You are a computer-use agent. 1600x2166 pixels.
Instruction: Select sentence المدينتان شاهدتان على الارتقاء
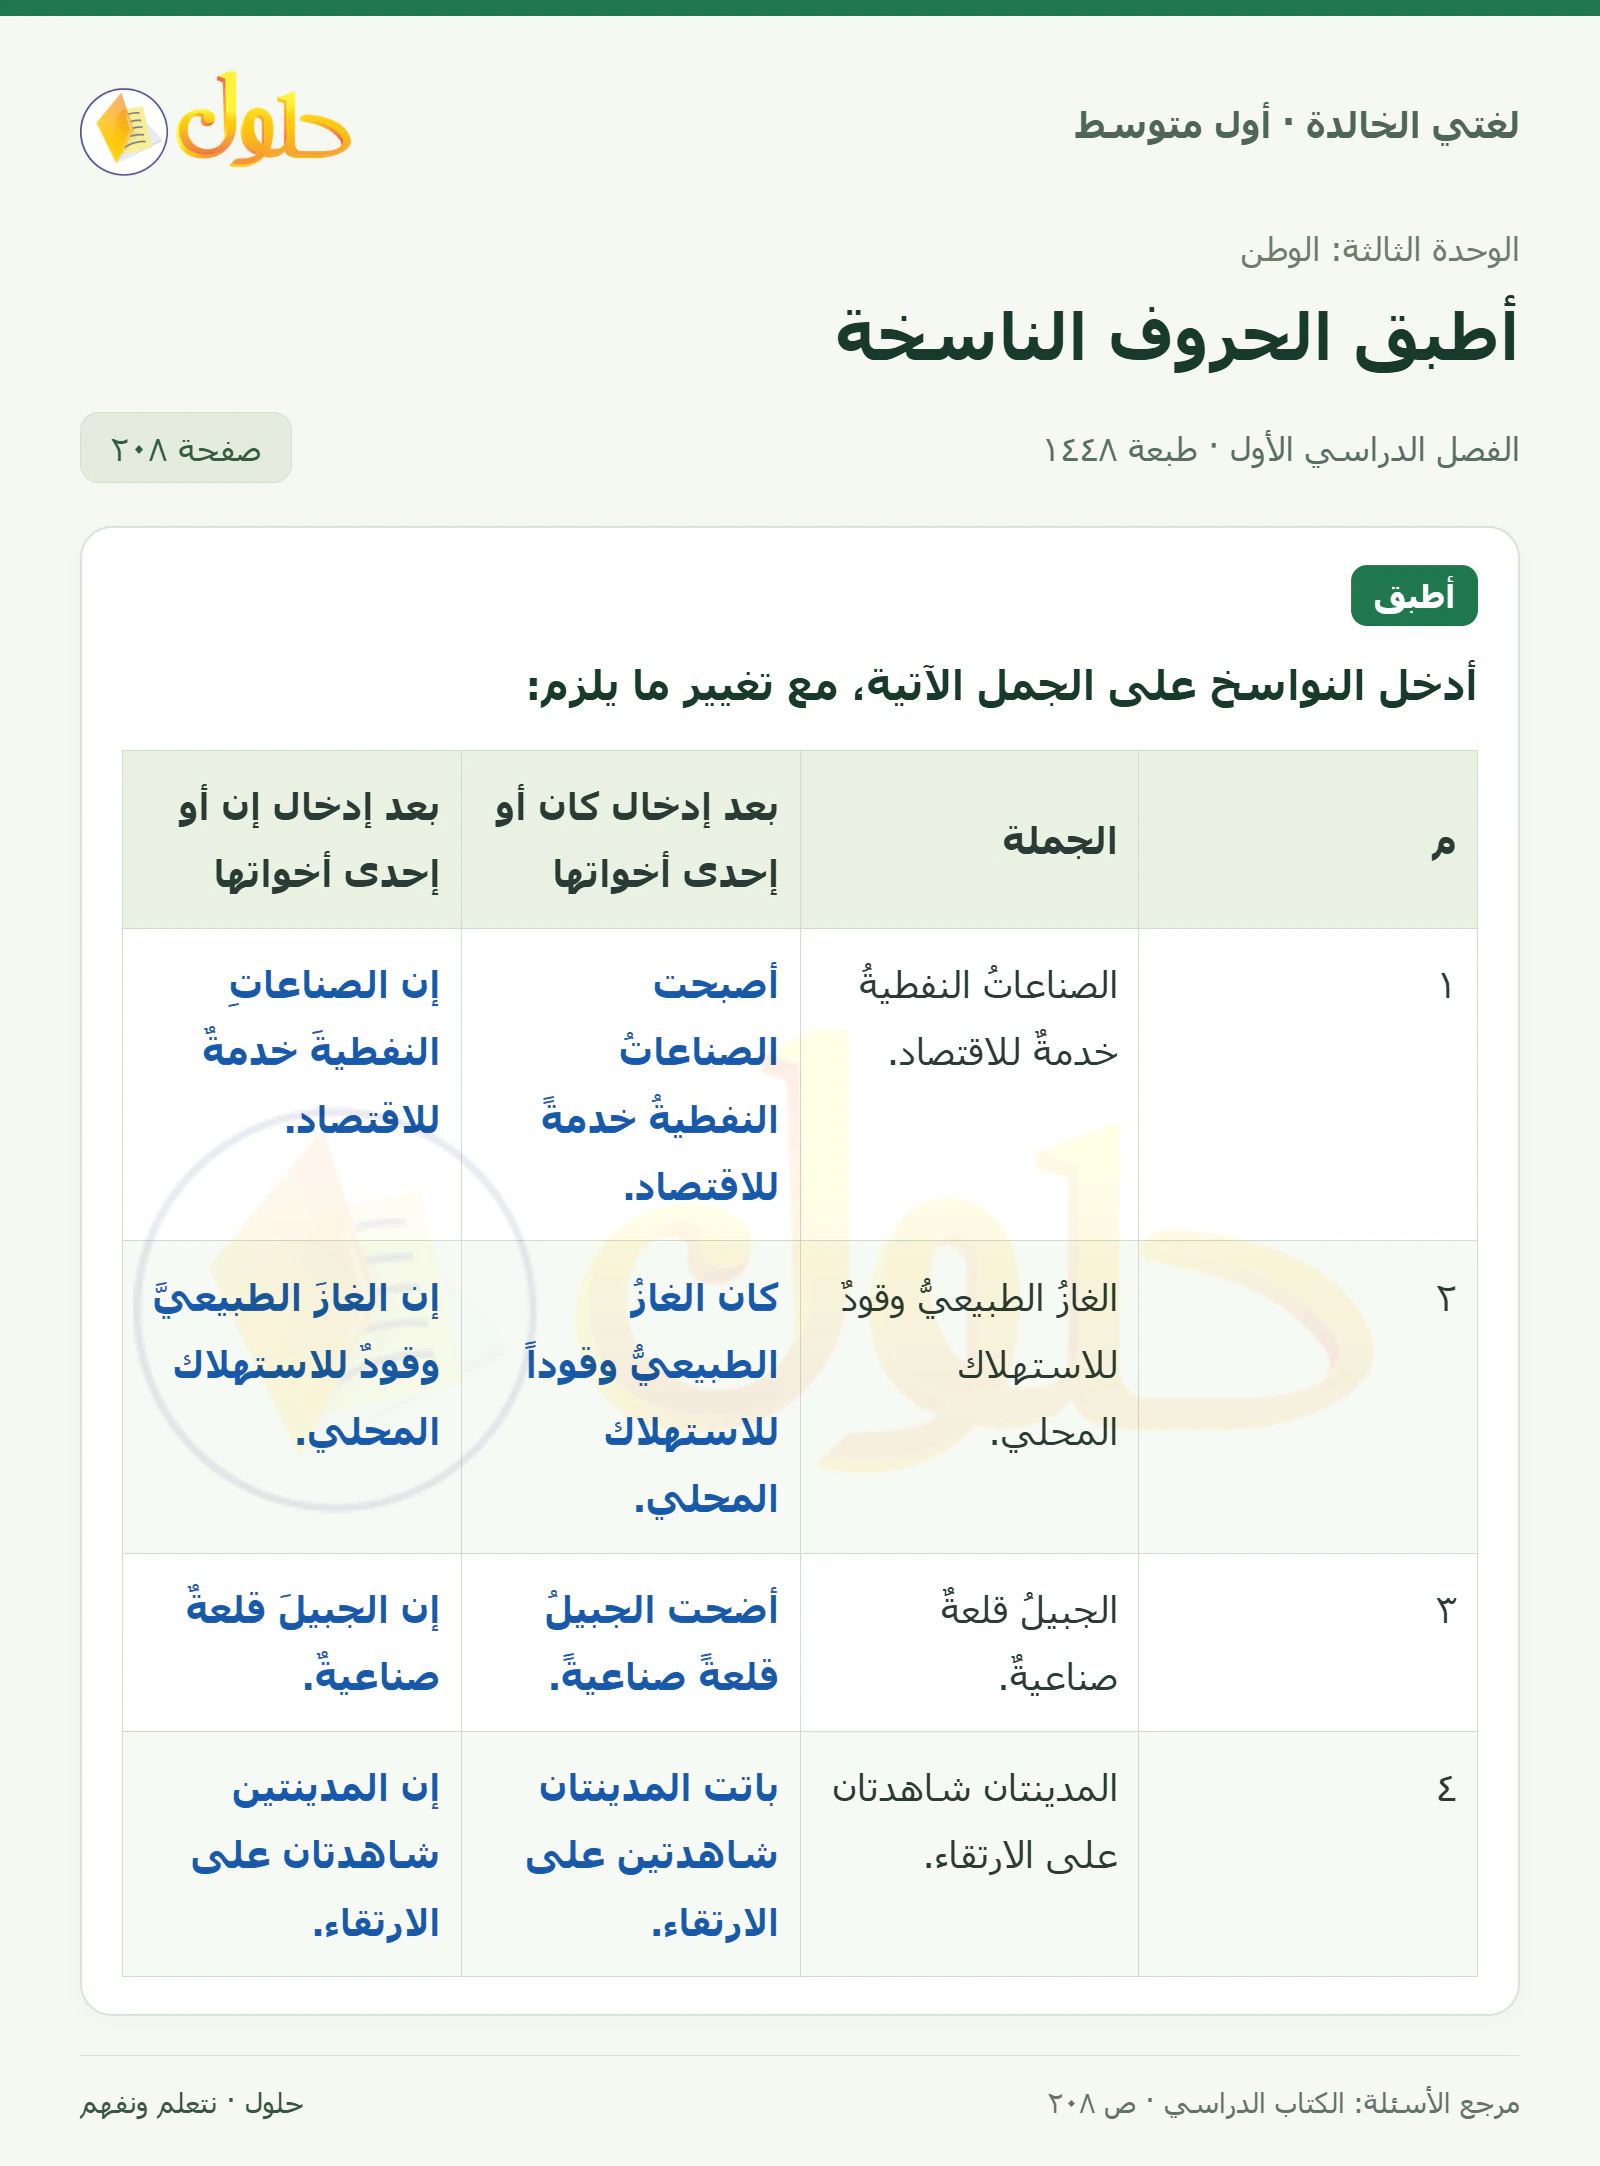pyautogui.click(x=976, y=1821)
